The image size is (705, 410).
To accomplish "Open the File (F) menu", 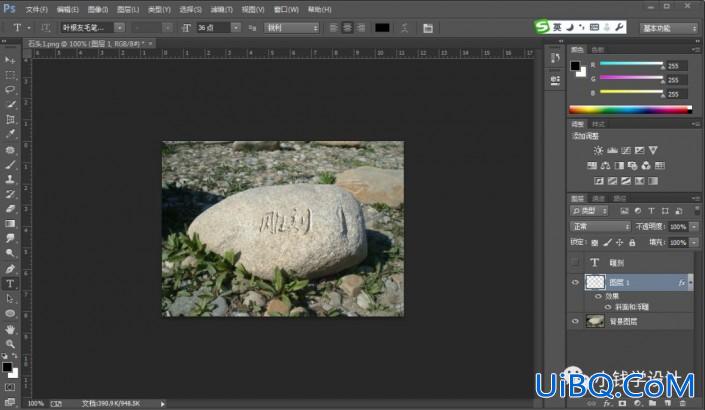I will pyautogui.click(x=36, y=9).
